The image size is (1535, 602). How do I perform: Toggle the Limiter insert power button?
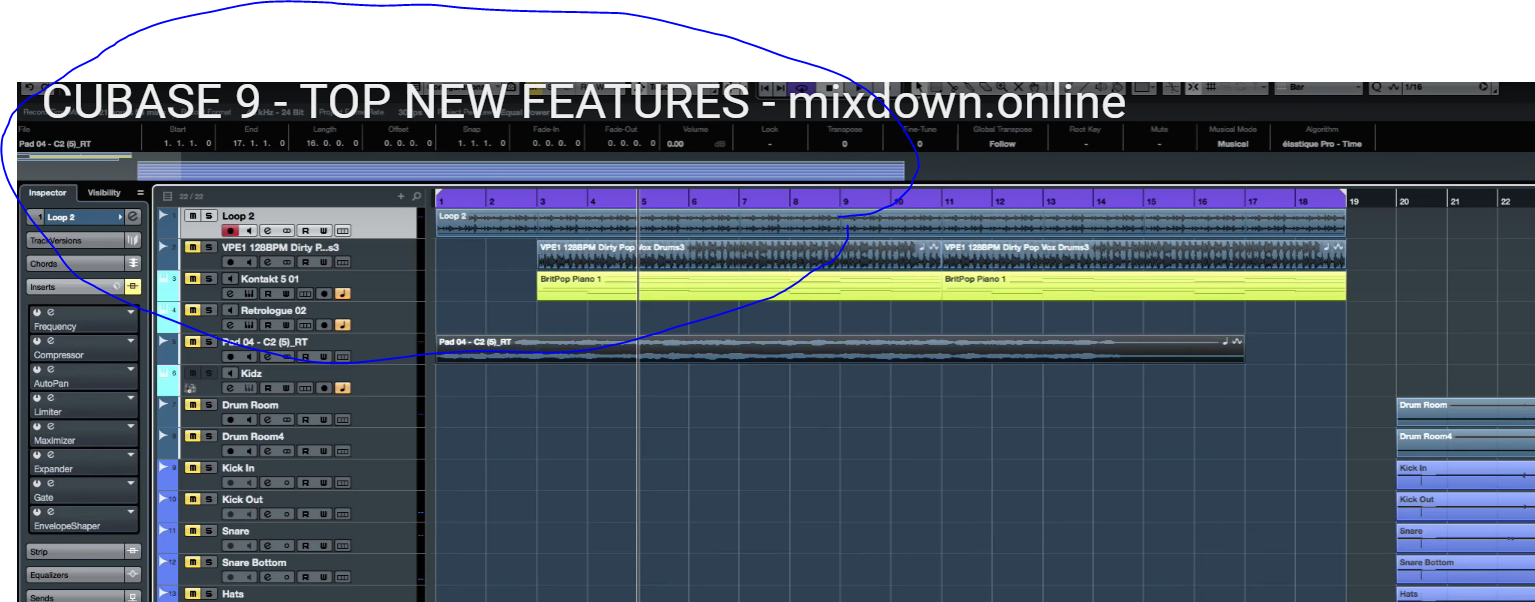[x=37, y=398]
